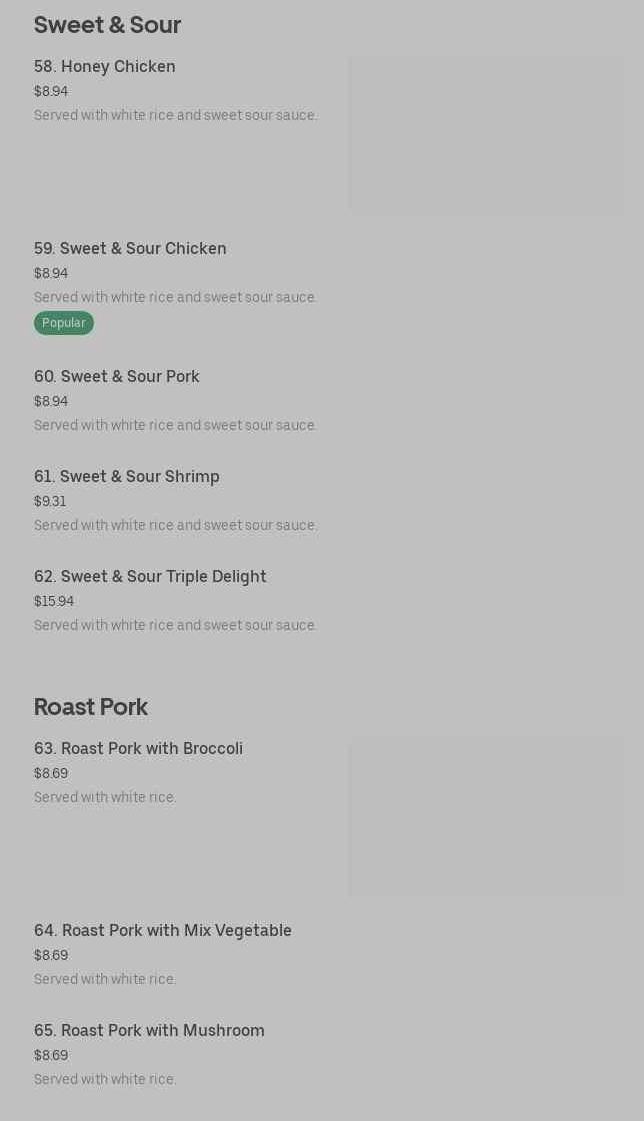Select 62. Sweet & Sour Triple Delight

(x=150, y=577)
